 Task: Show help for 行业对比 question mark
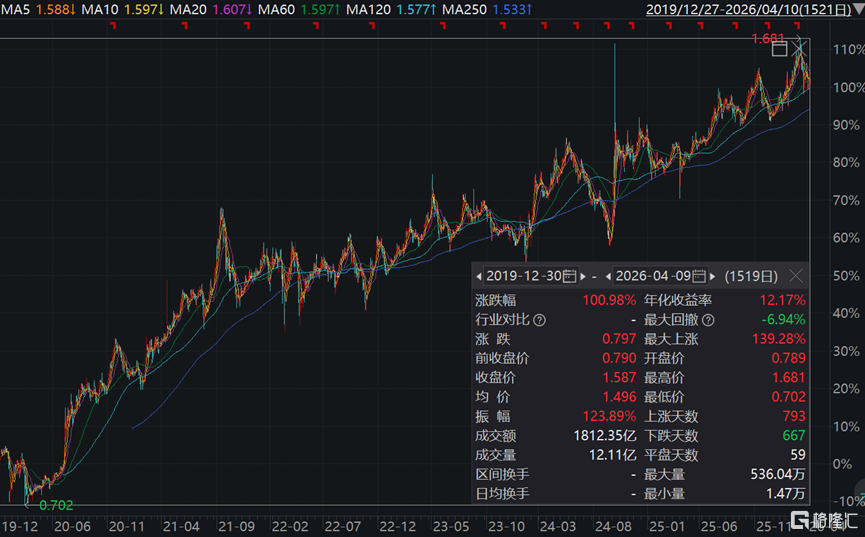pos(540,320)
